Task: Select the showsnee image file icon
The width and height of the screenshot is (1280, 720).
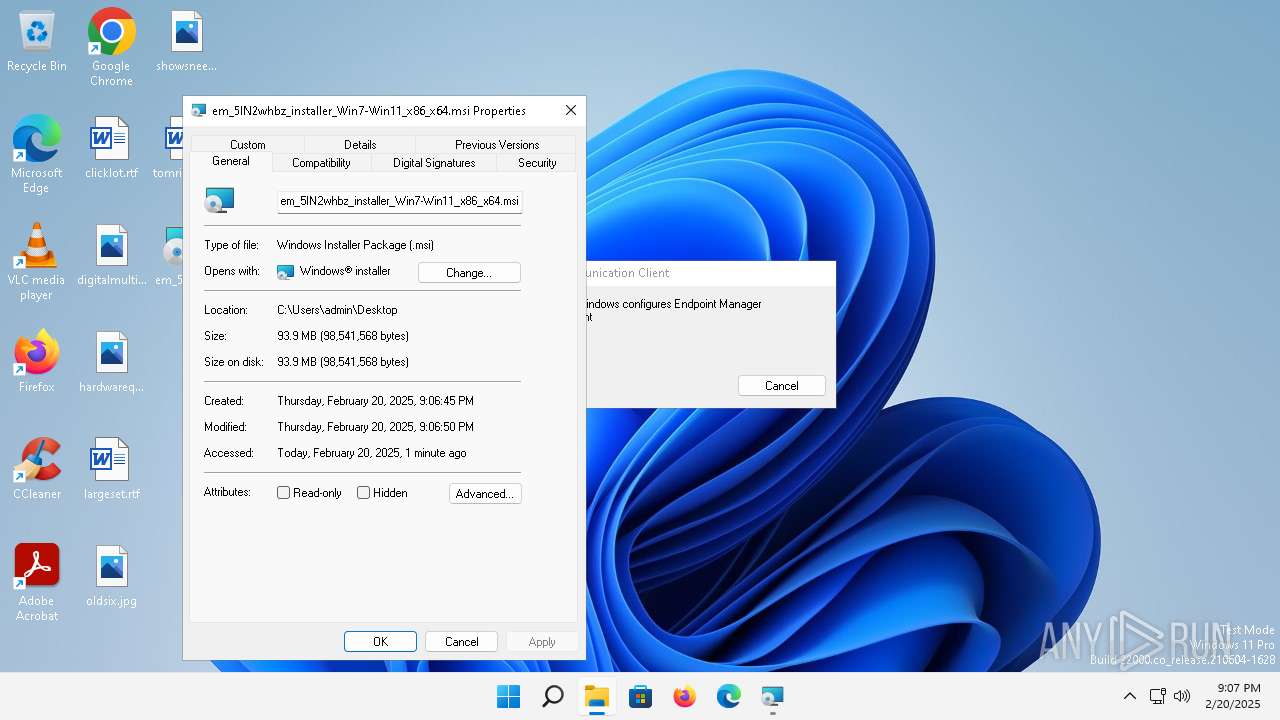Action: point(186,43)
